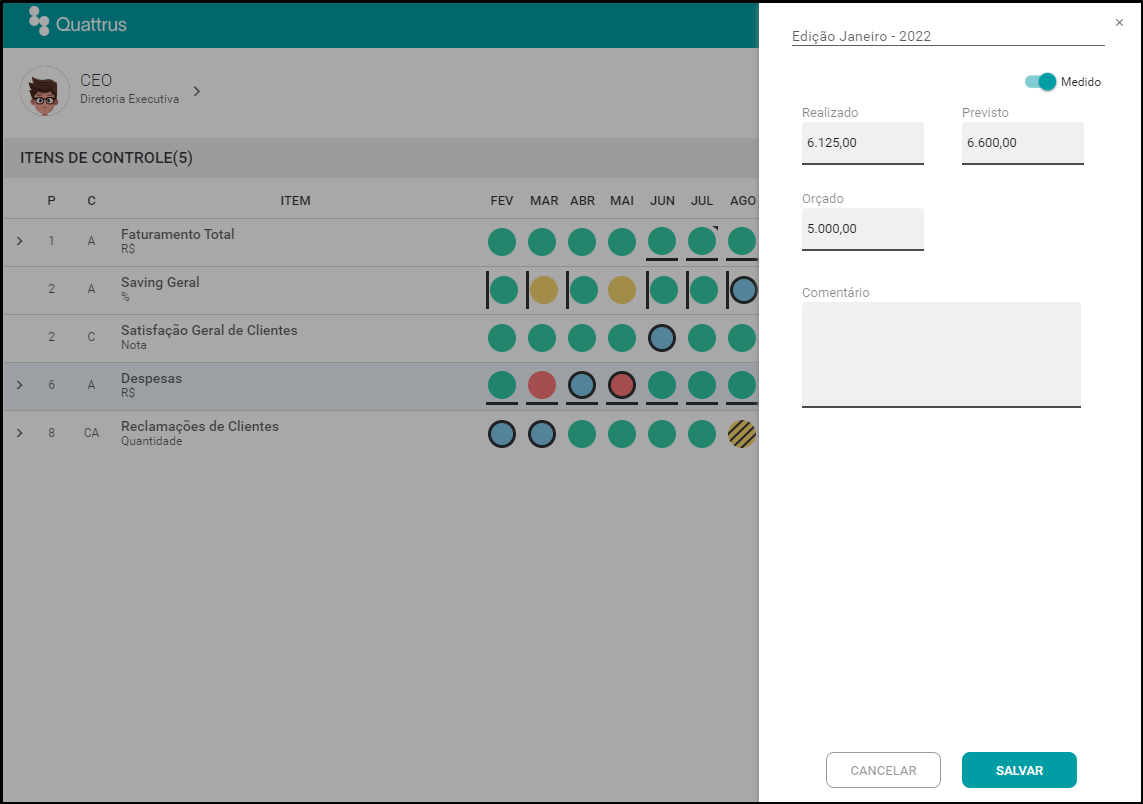Screen dimensions: 1143x804
Task: Expand the CEO Diretoria Executiva chevron
Action: (197, 91)
